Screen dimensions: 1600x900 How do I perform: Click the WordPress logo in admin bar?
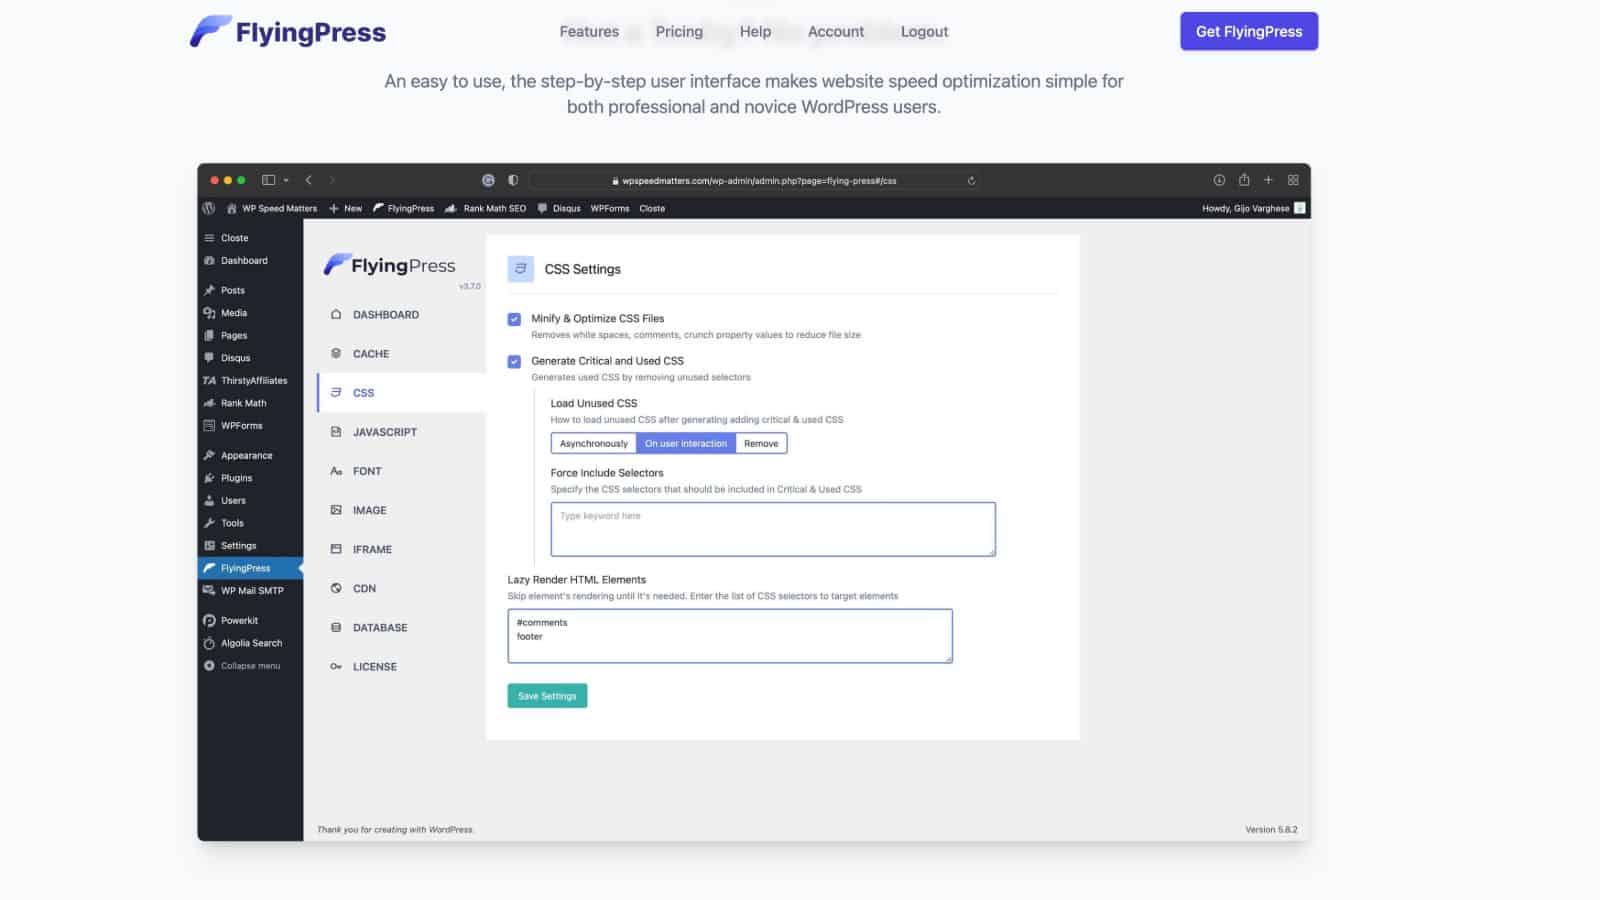209,208
